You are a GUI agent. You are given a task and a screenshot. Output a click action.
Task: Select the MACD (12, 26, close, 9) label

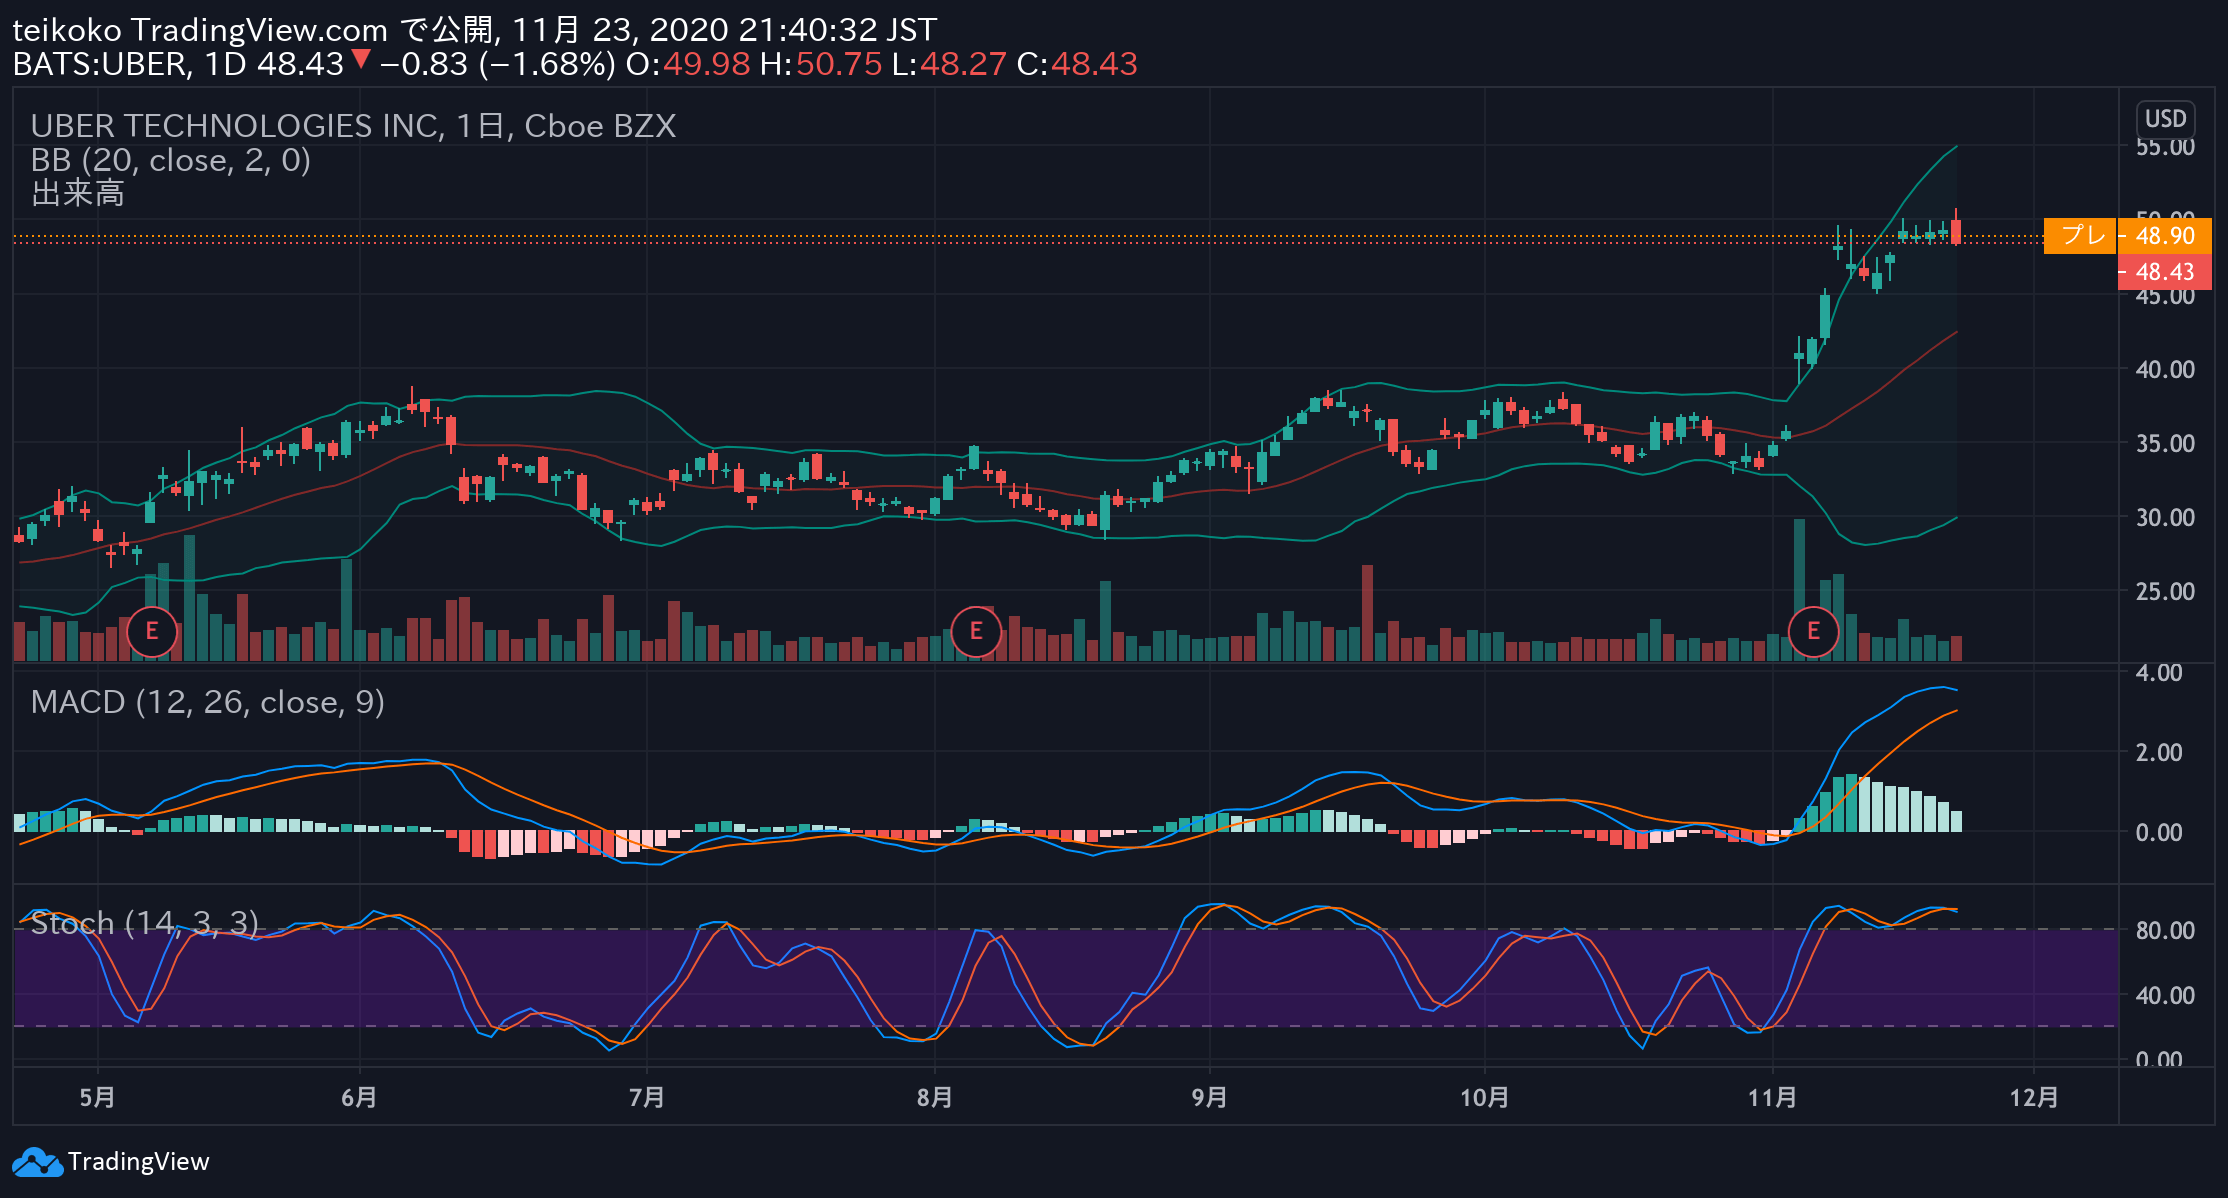pos(208,702)
